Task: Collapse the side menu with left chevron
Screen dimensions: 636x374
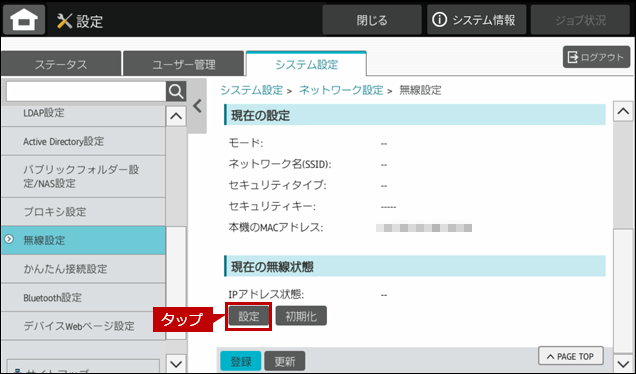Action: (197, 106)
